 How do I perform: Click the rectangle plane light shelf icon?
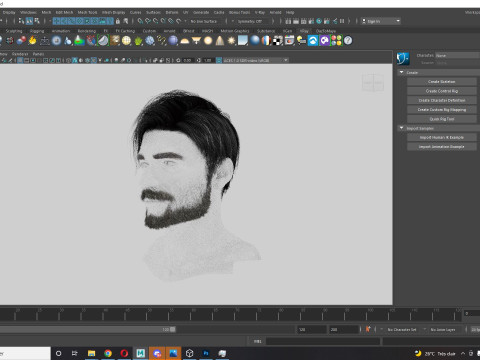[x=243, y=41]
